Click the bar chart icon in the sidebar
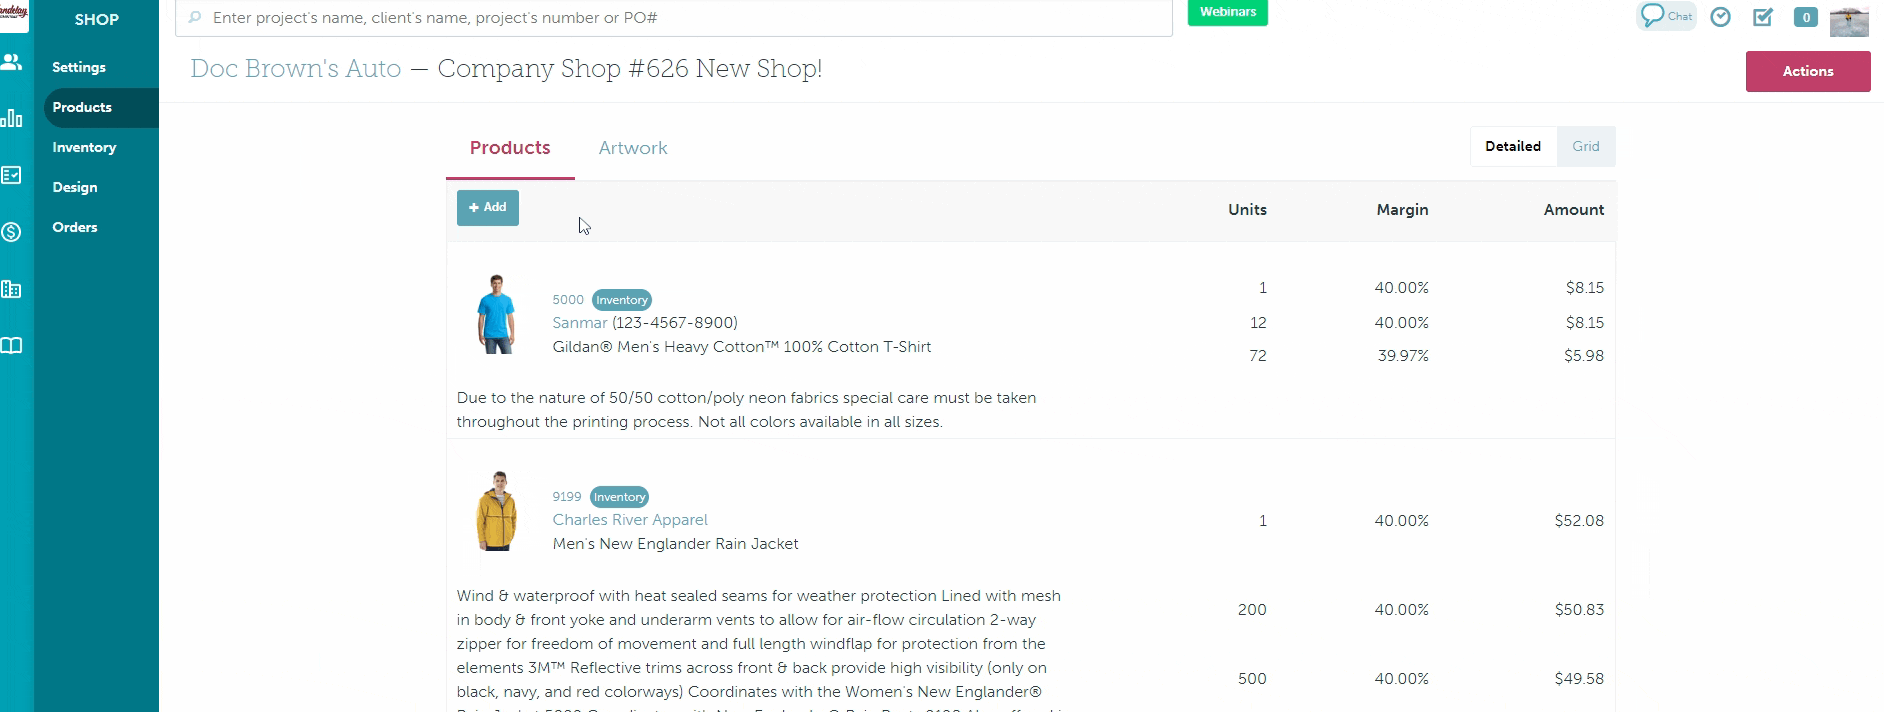Viewport: 1884px width, 712px height. click(12, 118)
